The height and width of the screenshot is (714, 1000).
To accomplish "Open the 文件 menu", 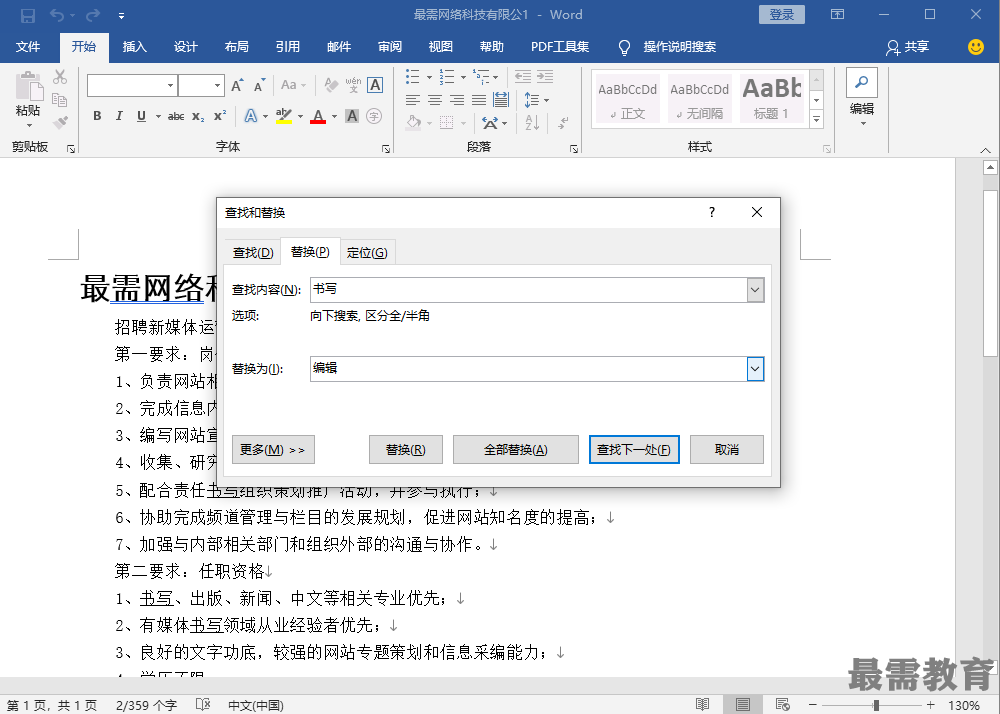I will pos(28,47).
